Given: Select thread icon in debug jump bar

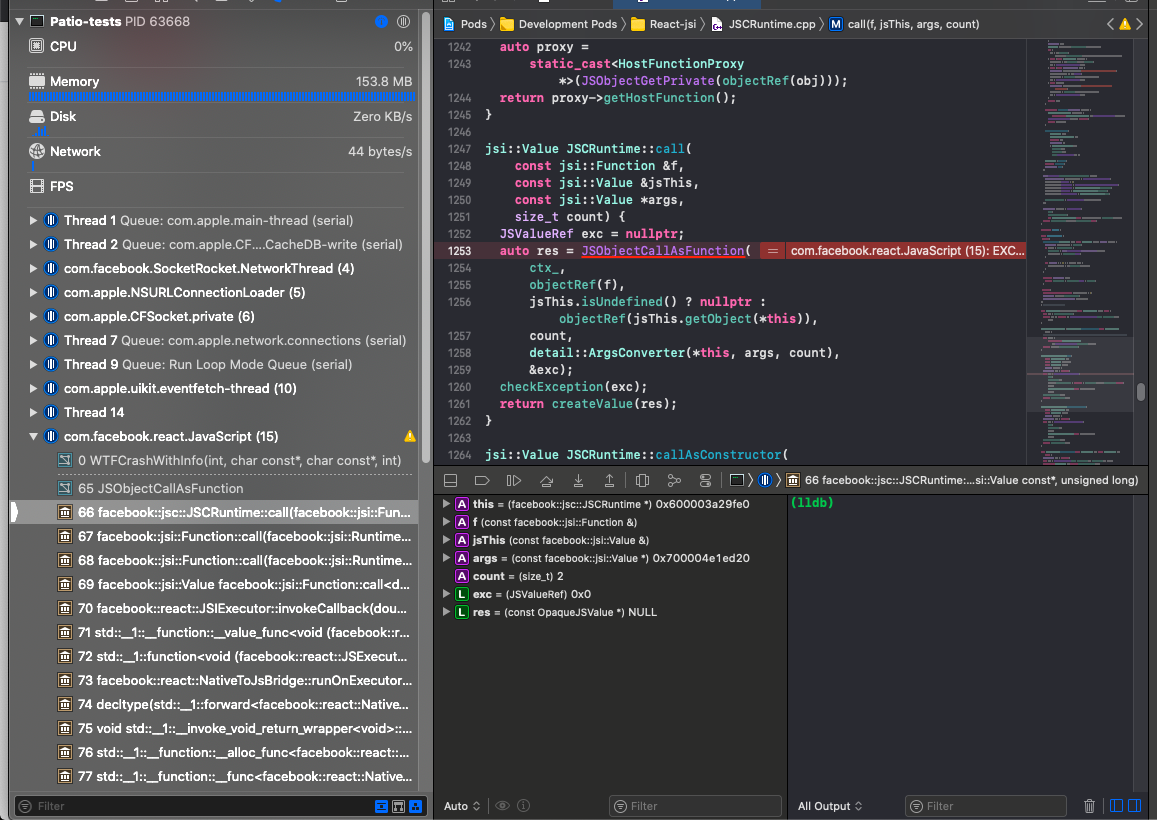Looking at the screenshot, I should point(765,480).
